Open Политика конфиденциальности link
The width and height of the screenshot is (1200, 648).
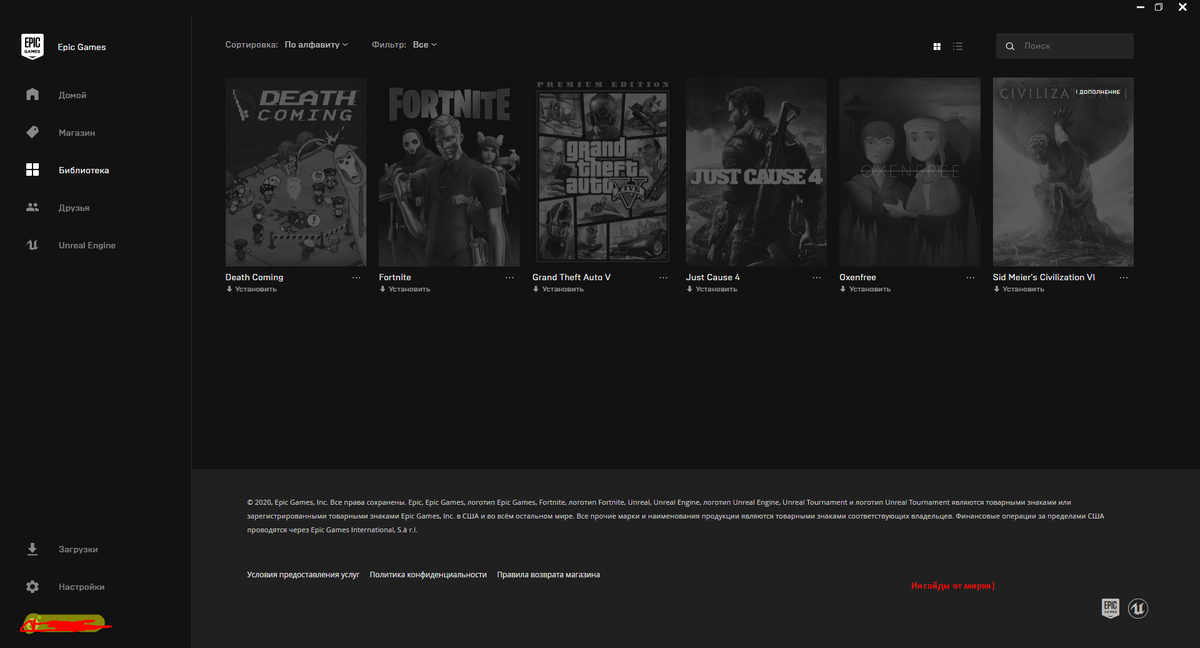428,575
